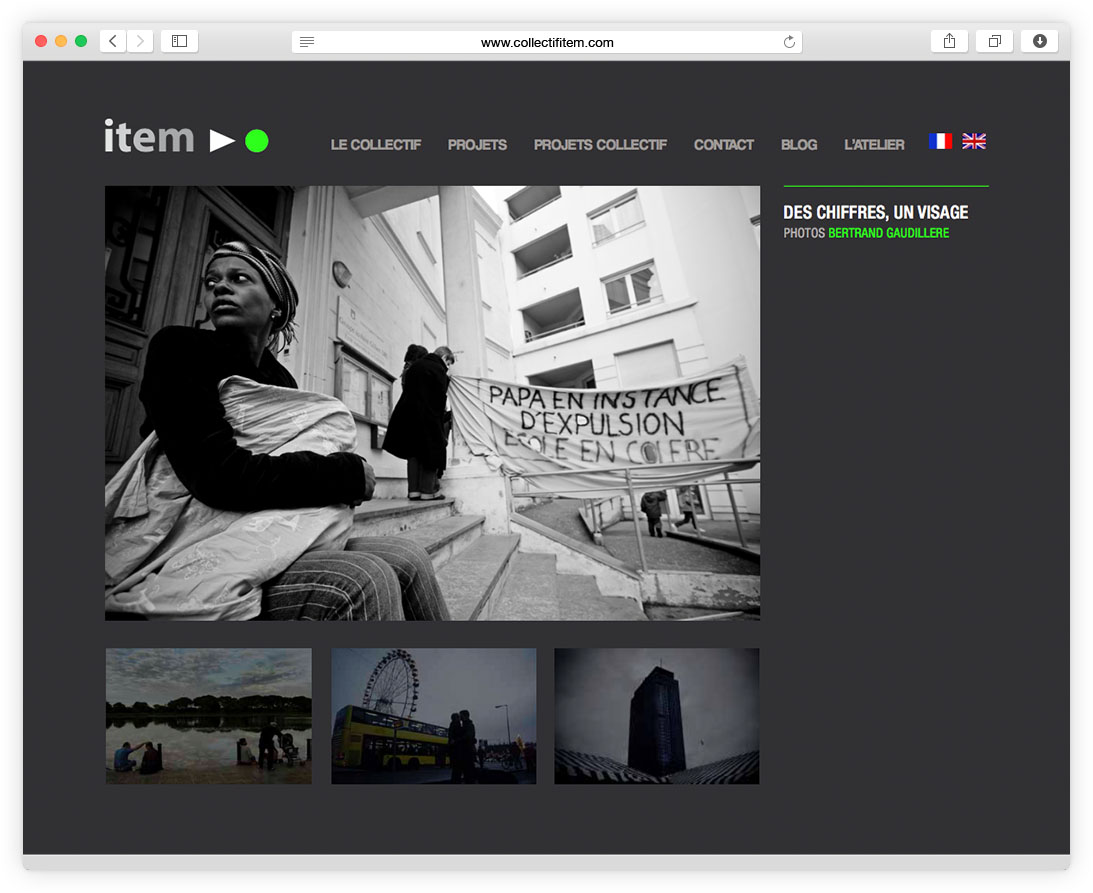This screenshot has height=893, width=1093.
Task: Switch site language with British flag
Action: pyautogui.click(x=973, y=141)
